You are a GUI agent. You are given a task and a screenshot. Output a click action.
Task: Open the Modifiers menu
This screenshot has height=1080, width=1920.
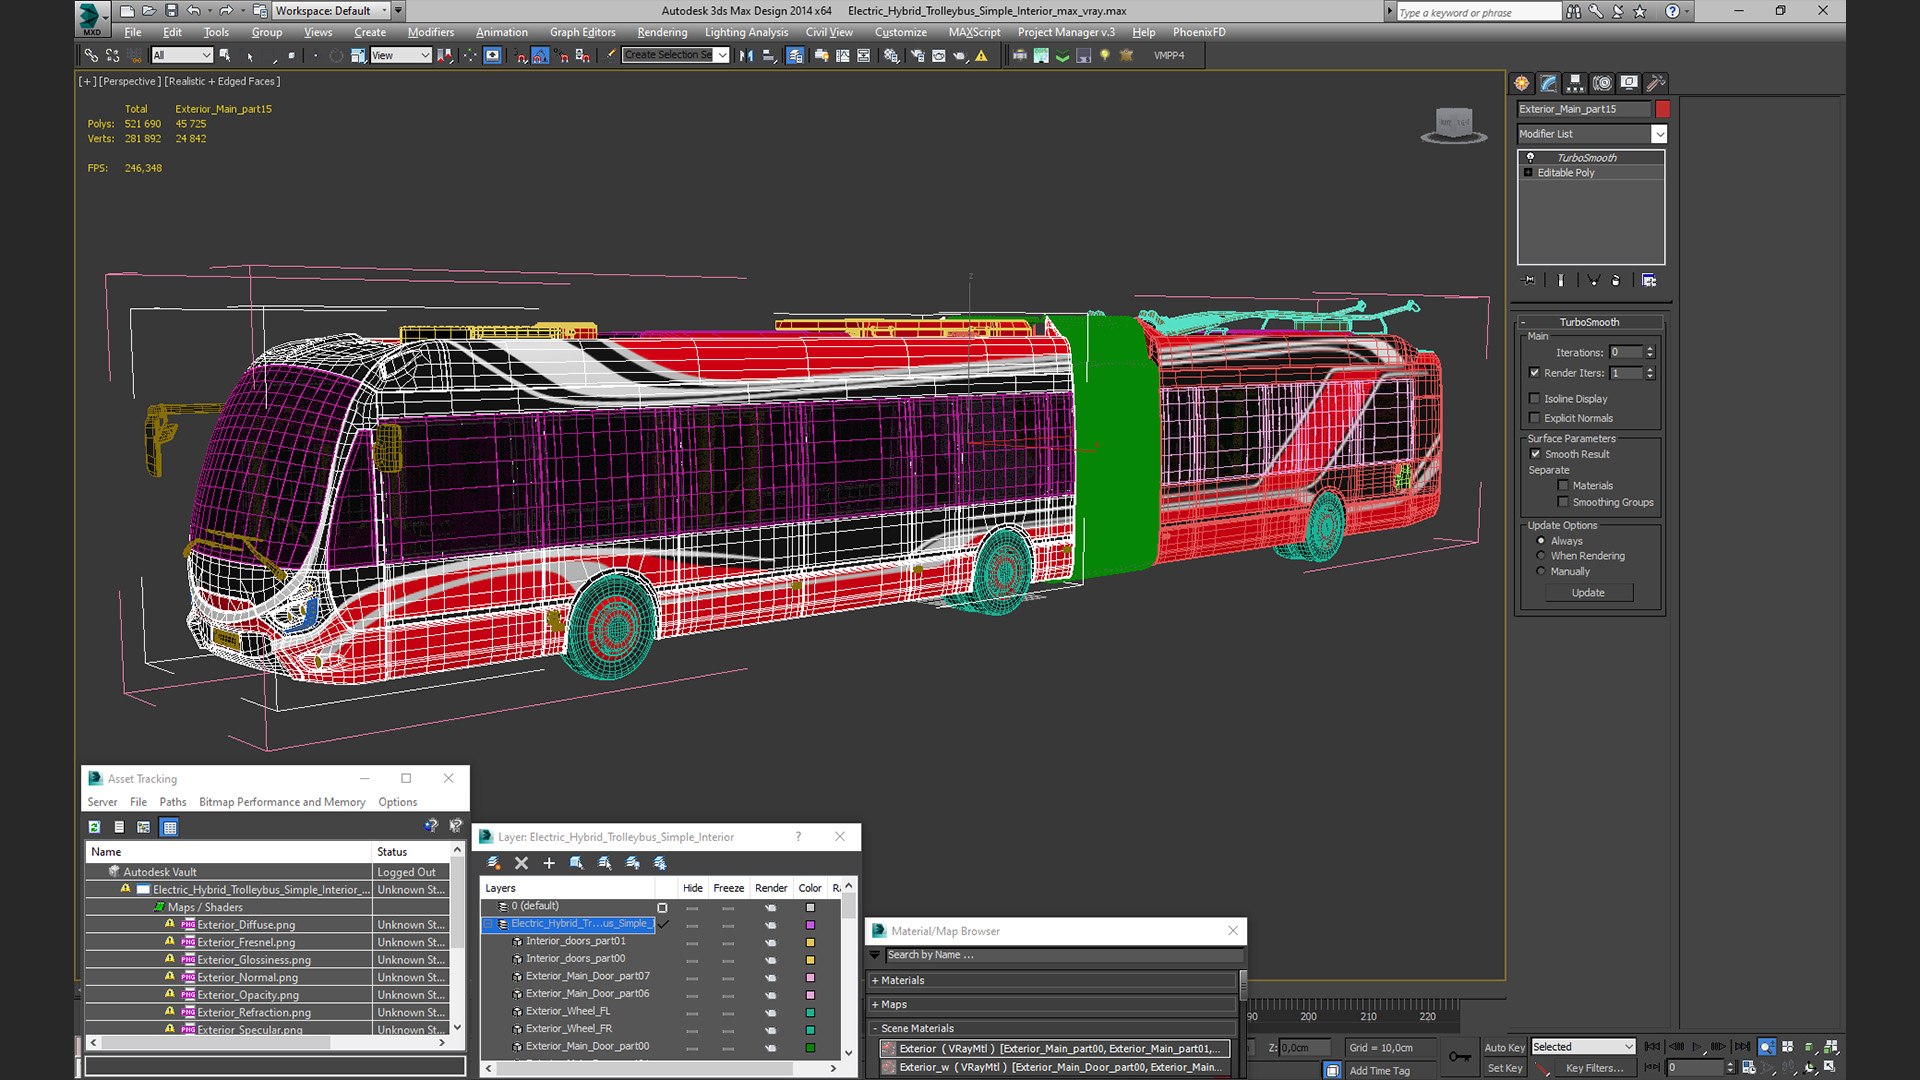click(x=430, y=32)
